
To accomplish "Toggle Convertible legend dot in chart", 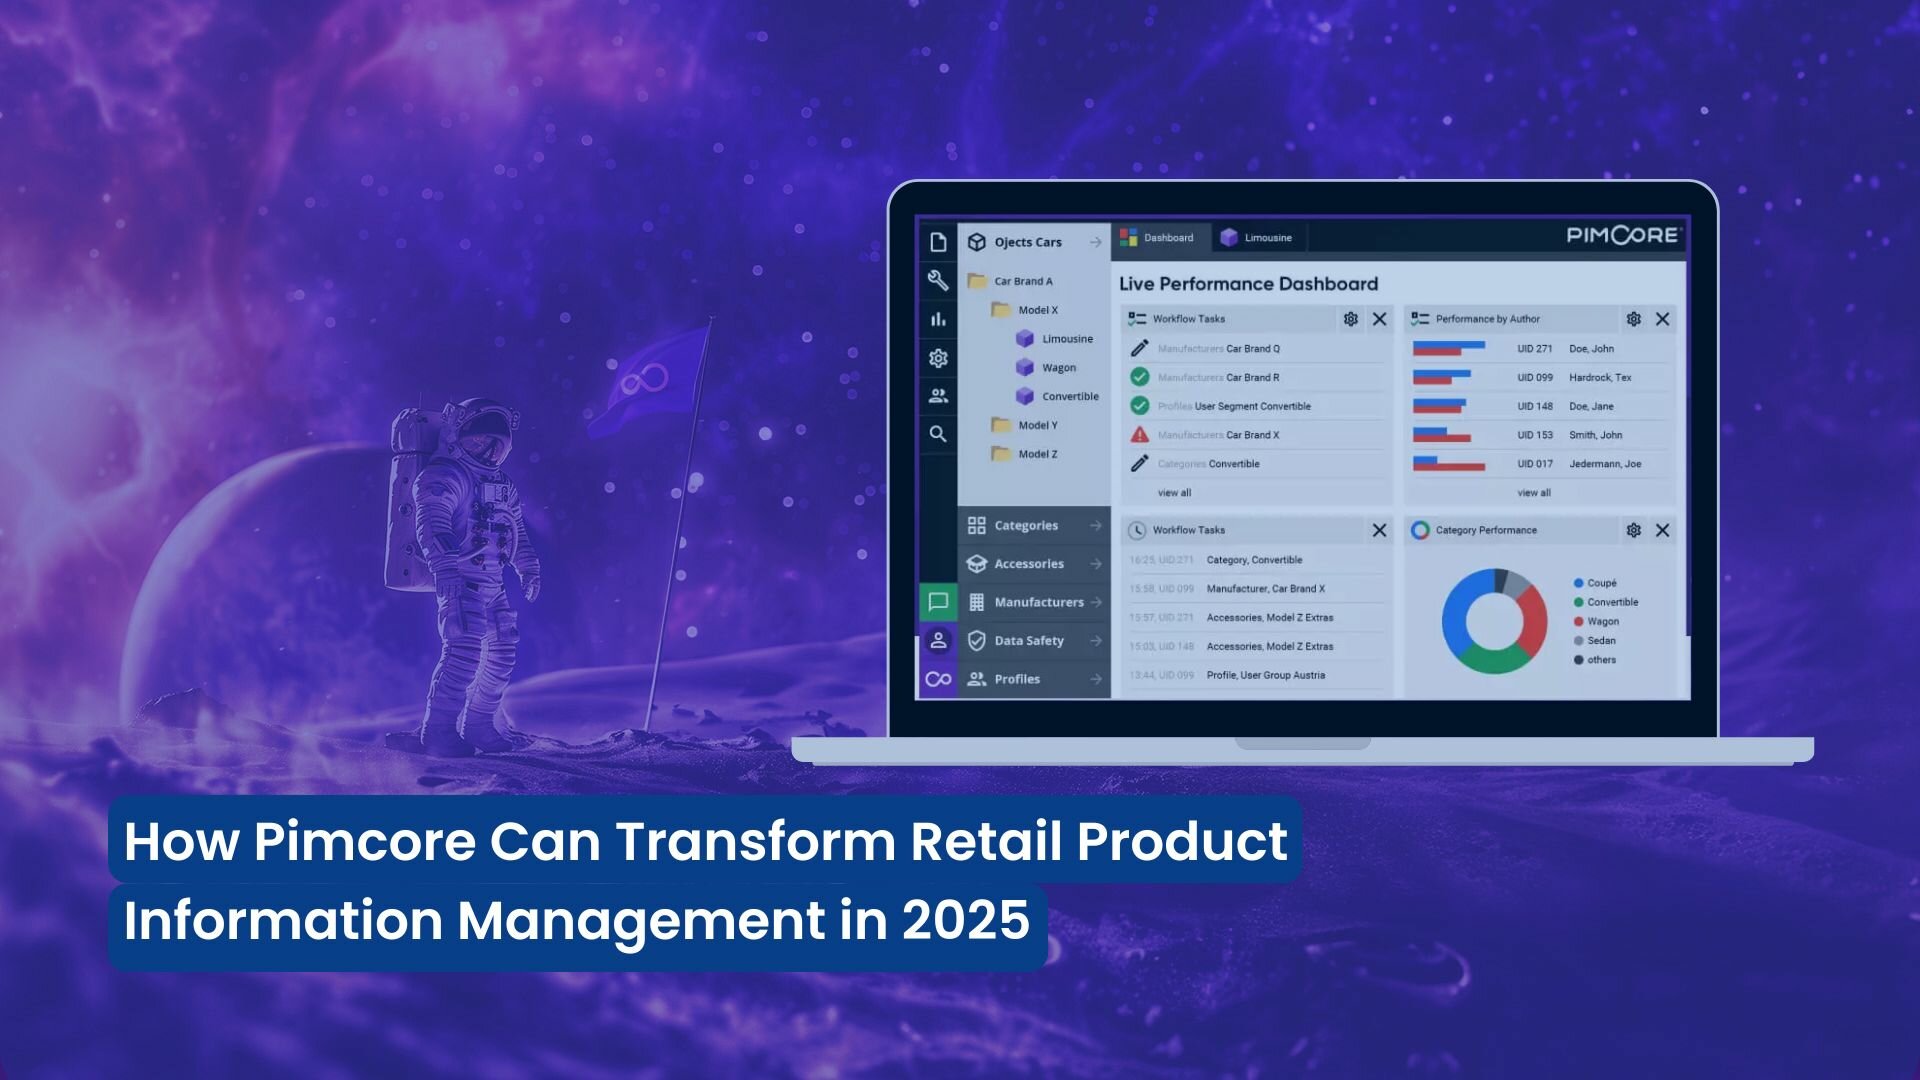I will pos(1579,602).
